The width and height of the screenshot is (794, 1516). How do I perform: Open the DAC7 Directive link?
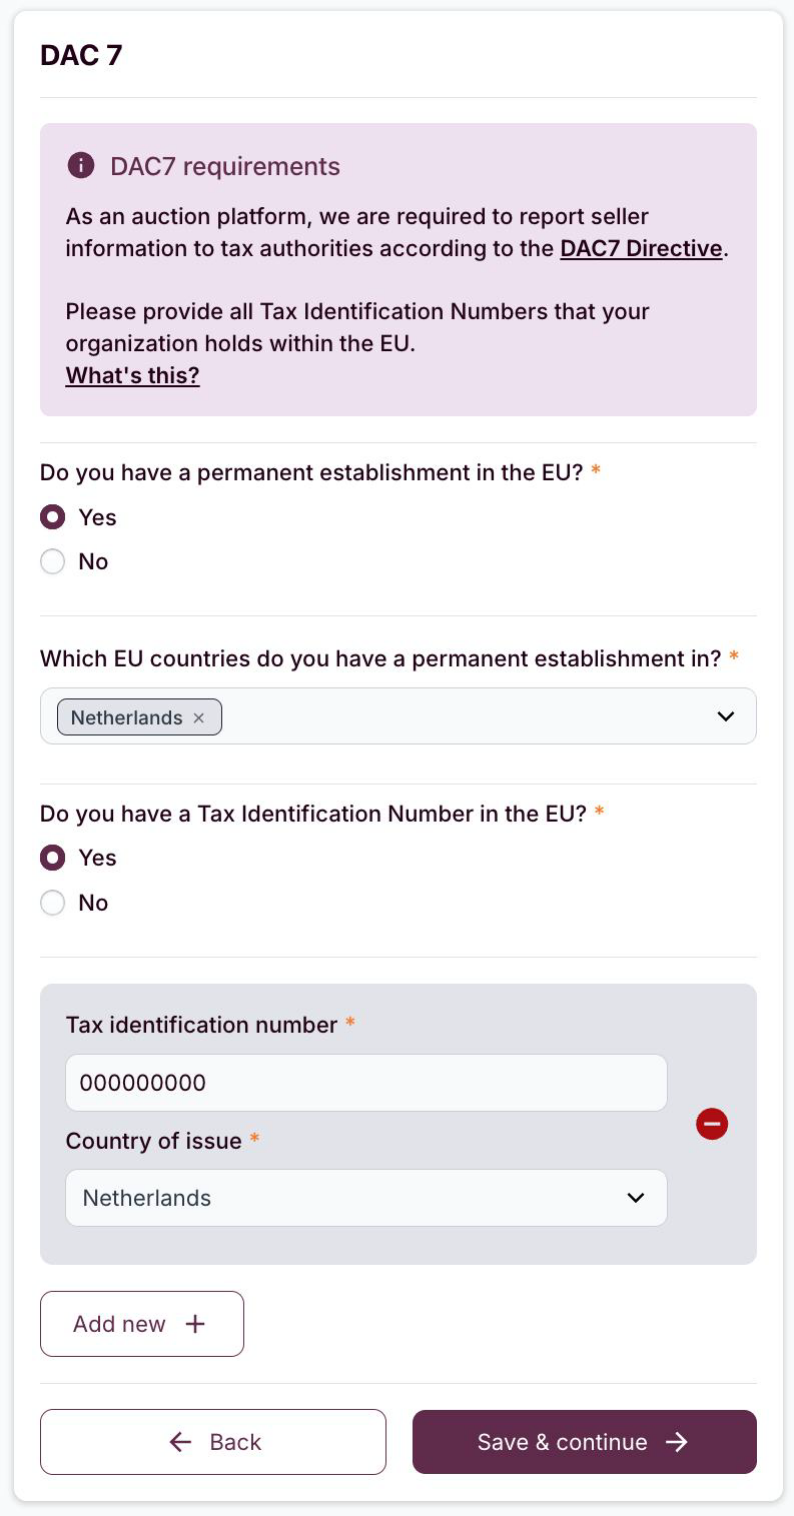click(x=641, y=249)
